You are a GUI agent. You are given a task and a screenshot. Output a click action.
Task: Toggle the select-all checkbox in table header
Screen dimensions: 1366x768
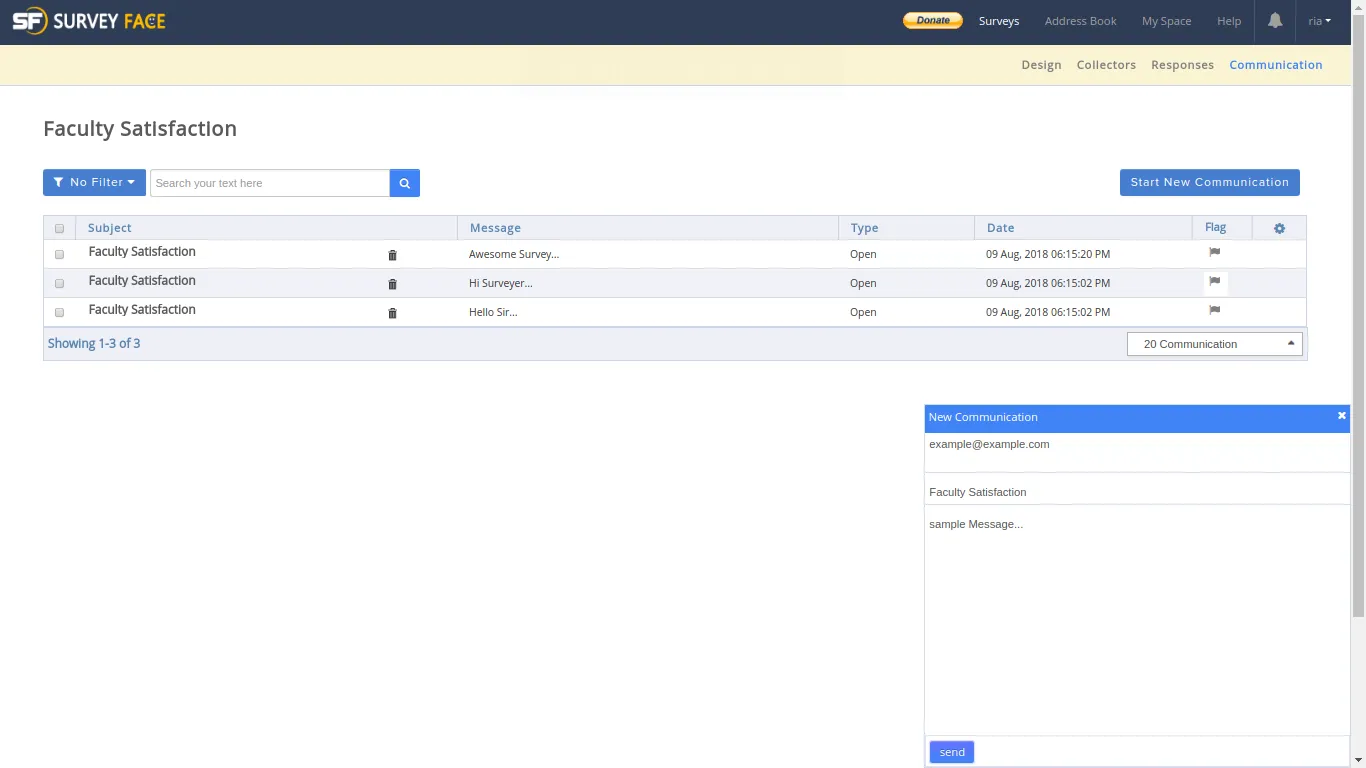(x=59, y=229)
